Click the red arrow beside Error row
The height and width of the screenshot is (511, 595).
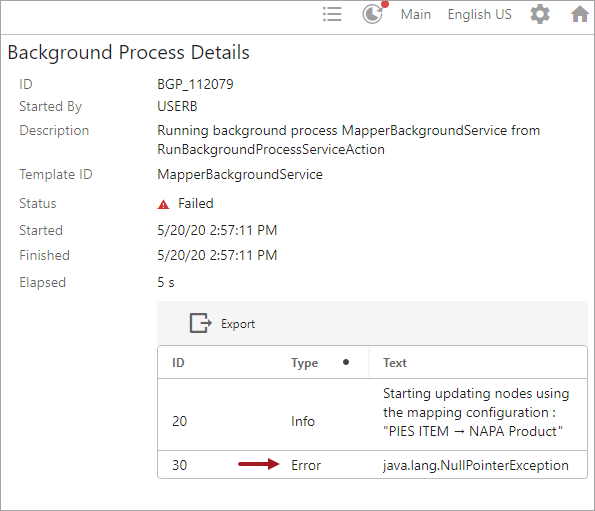tap(258, 464)
